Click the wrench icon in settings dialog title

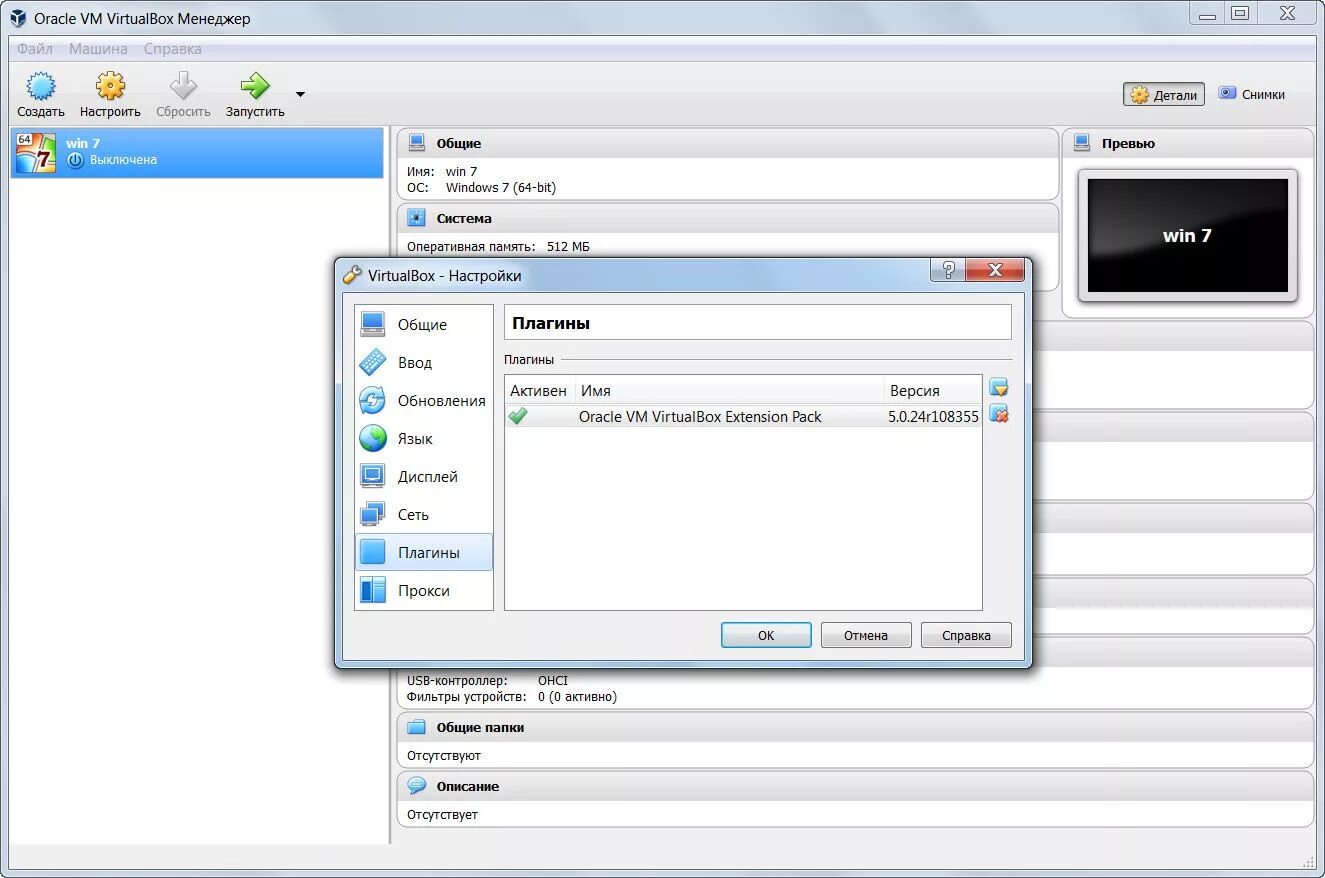(x=352, y=275)
